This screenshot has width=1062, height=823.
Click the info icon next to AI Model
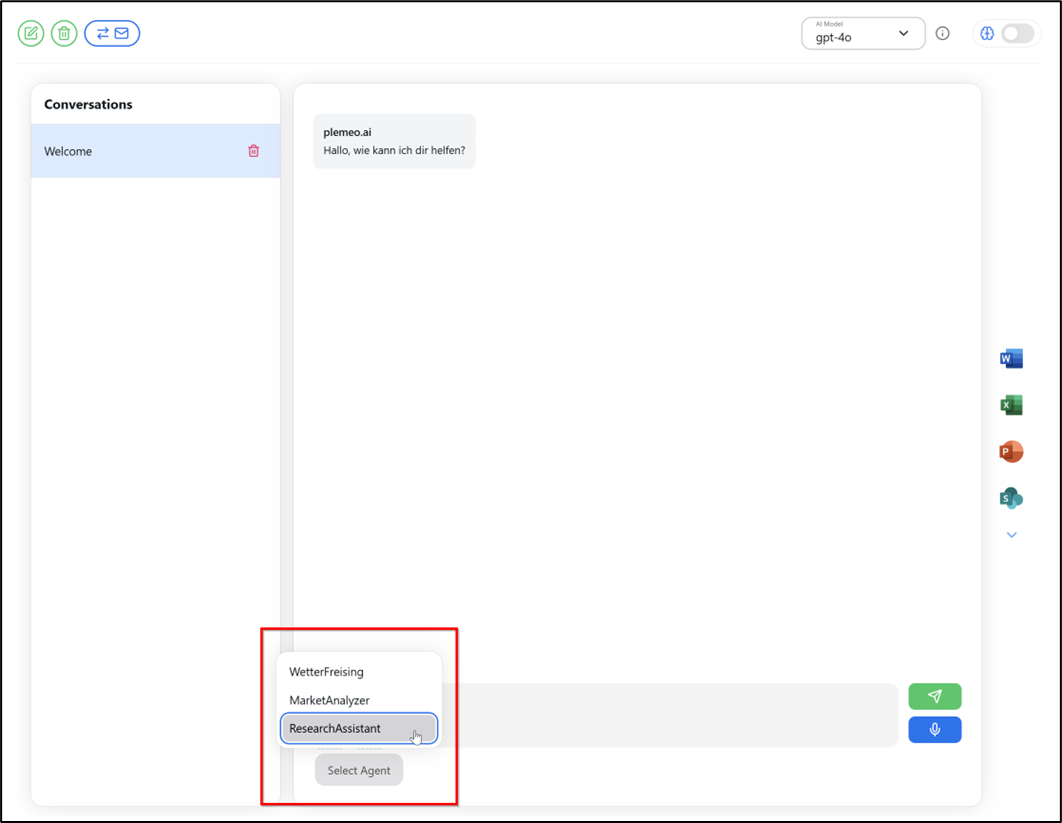coord(942,34)
